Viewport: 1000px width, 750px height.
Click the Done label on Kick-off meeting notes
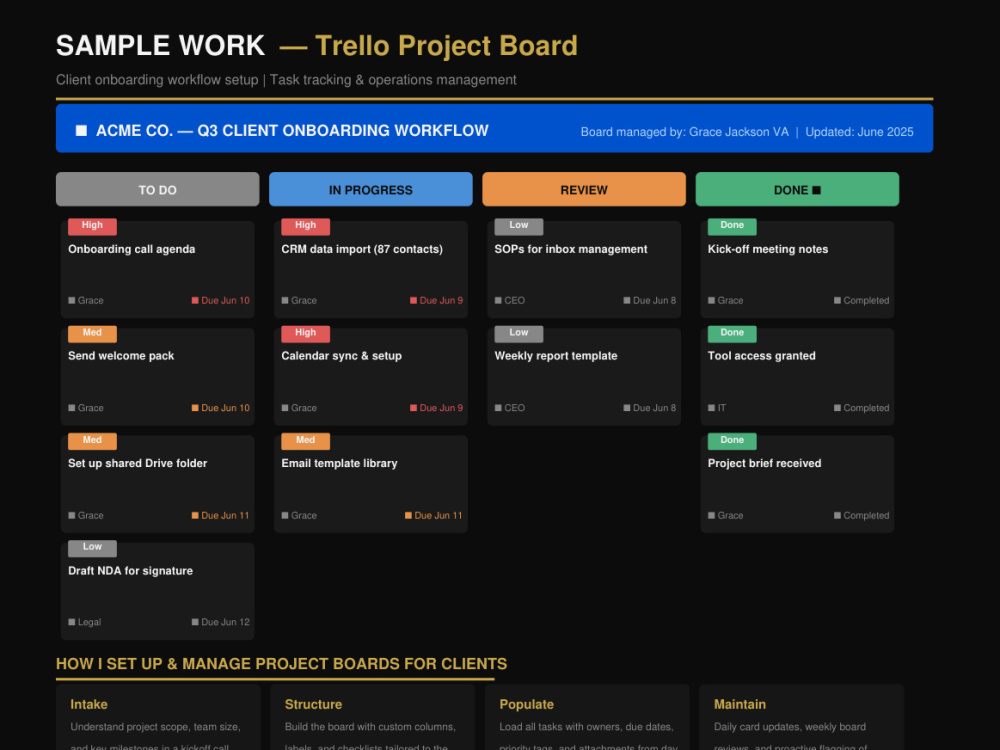732,226
